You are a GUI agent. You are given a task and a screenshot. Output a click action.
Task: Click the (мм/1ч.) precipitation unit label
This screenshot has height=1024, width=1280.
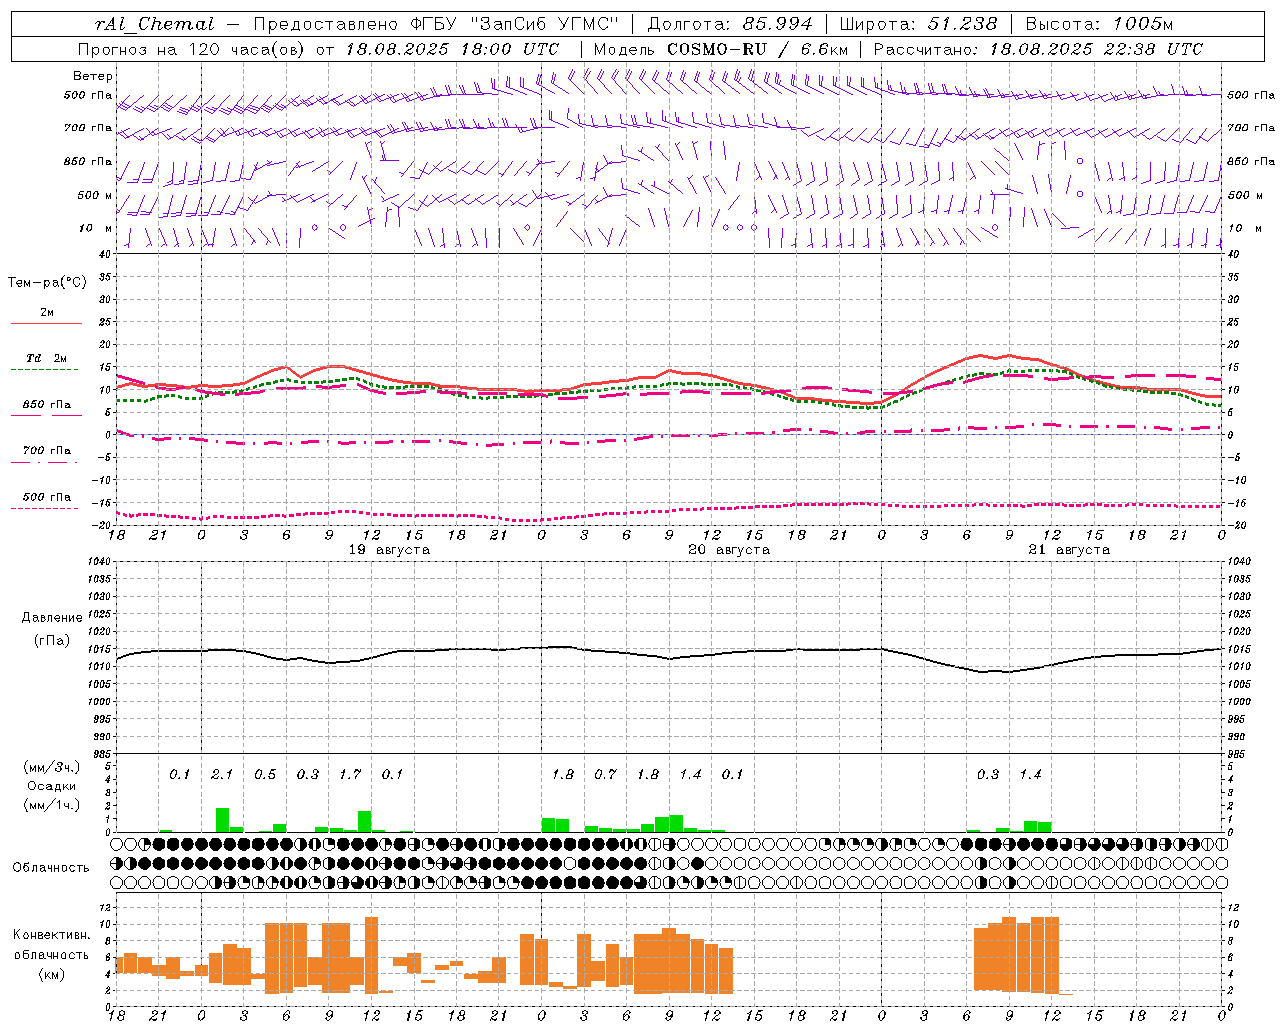[x=52, y=805]
